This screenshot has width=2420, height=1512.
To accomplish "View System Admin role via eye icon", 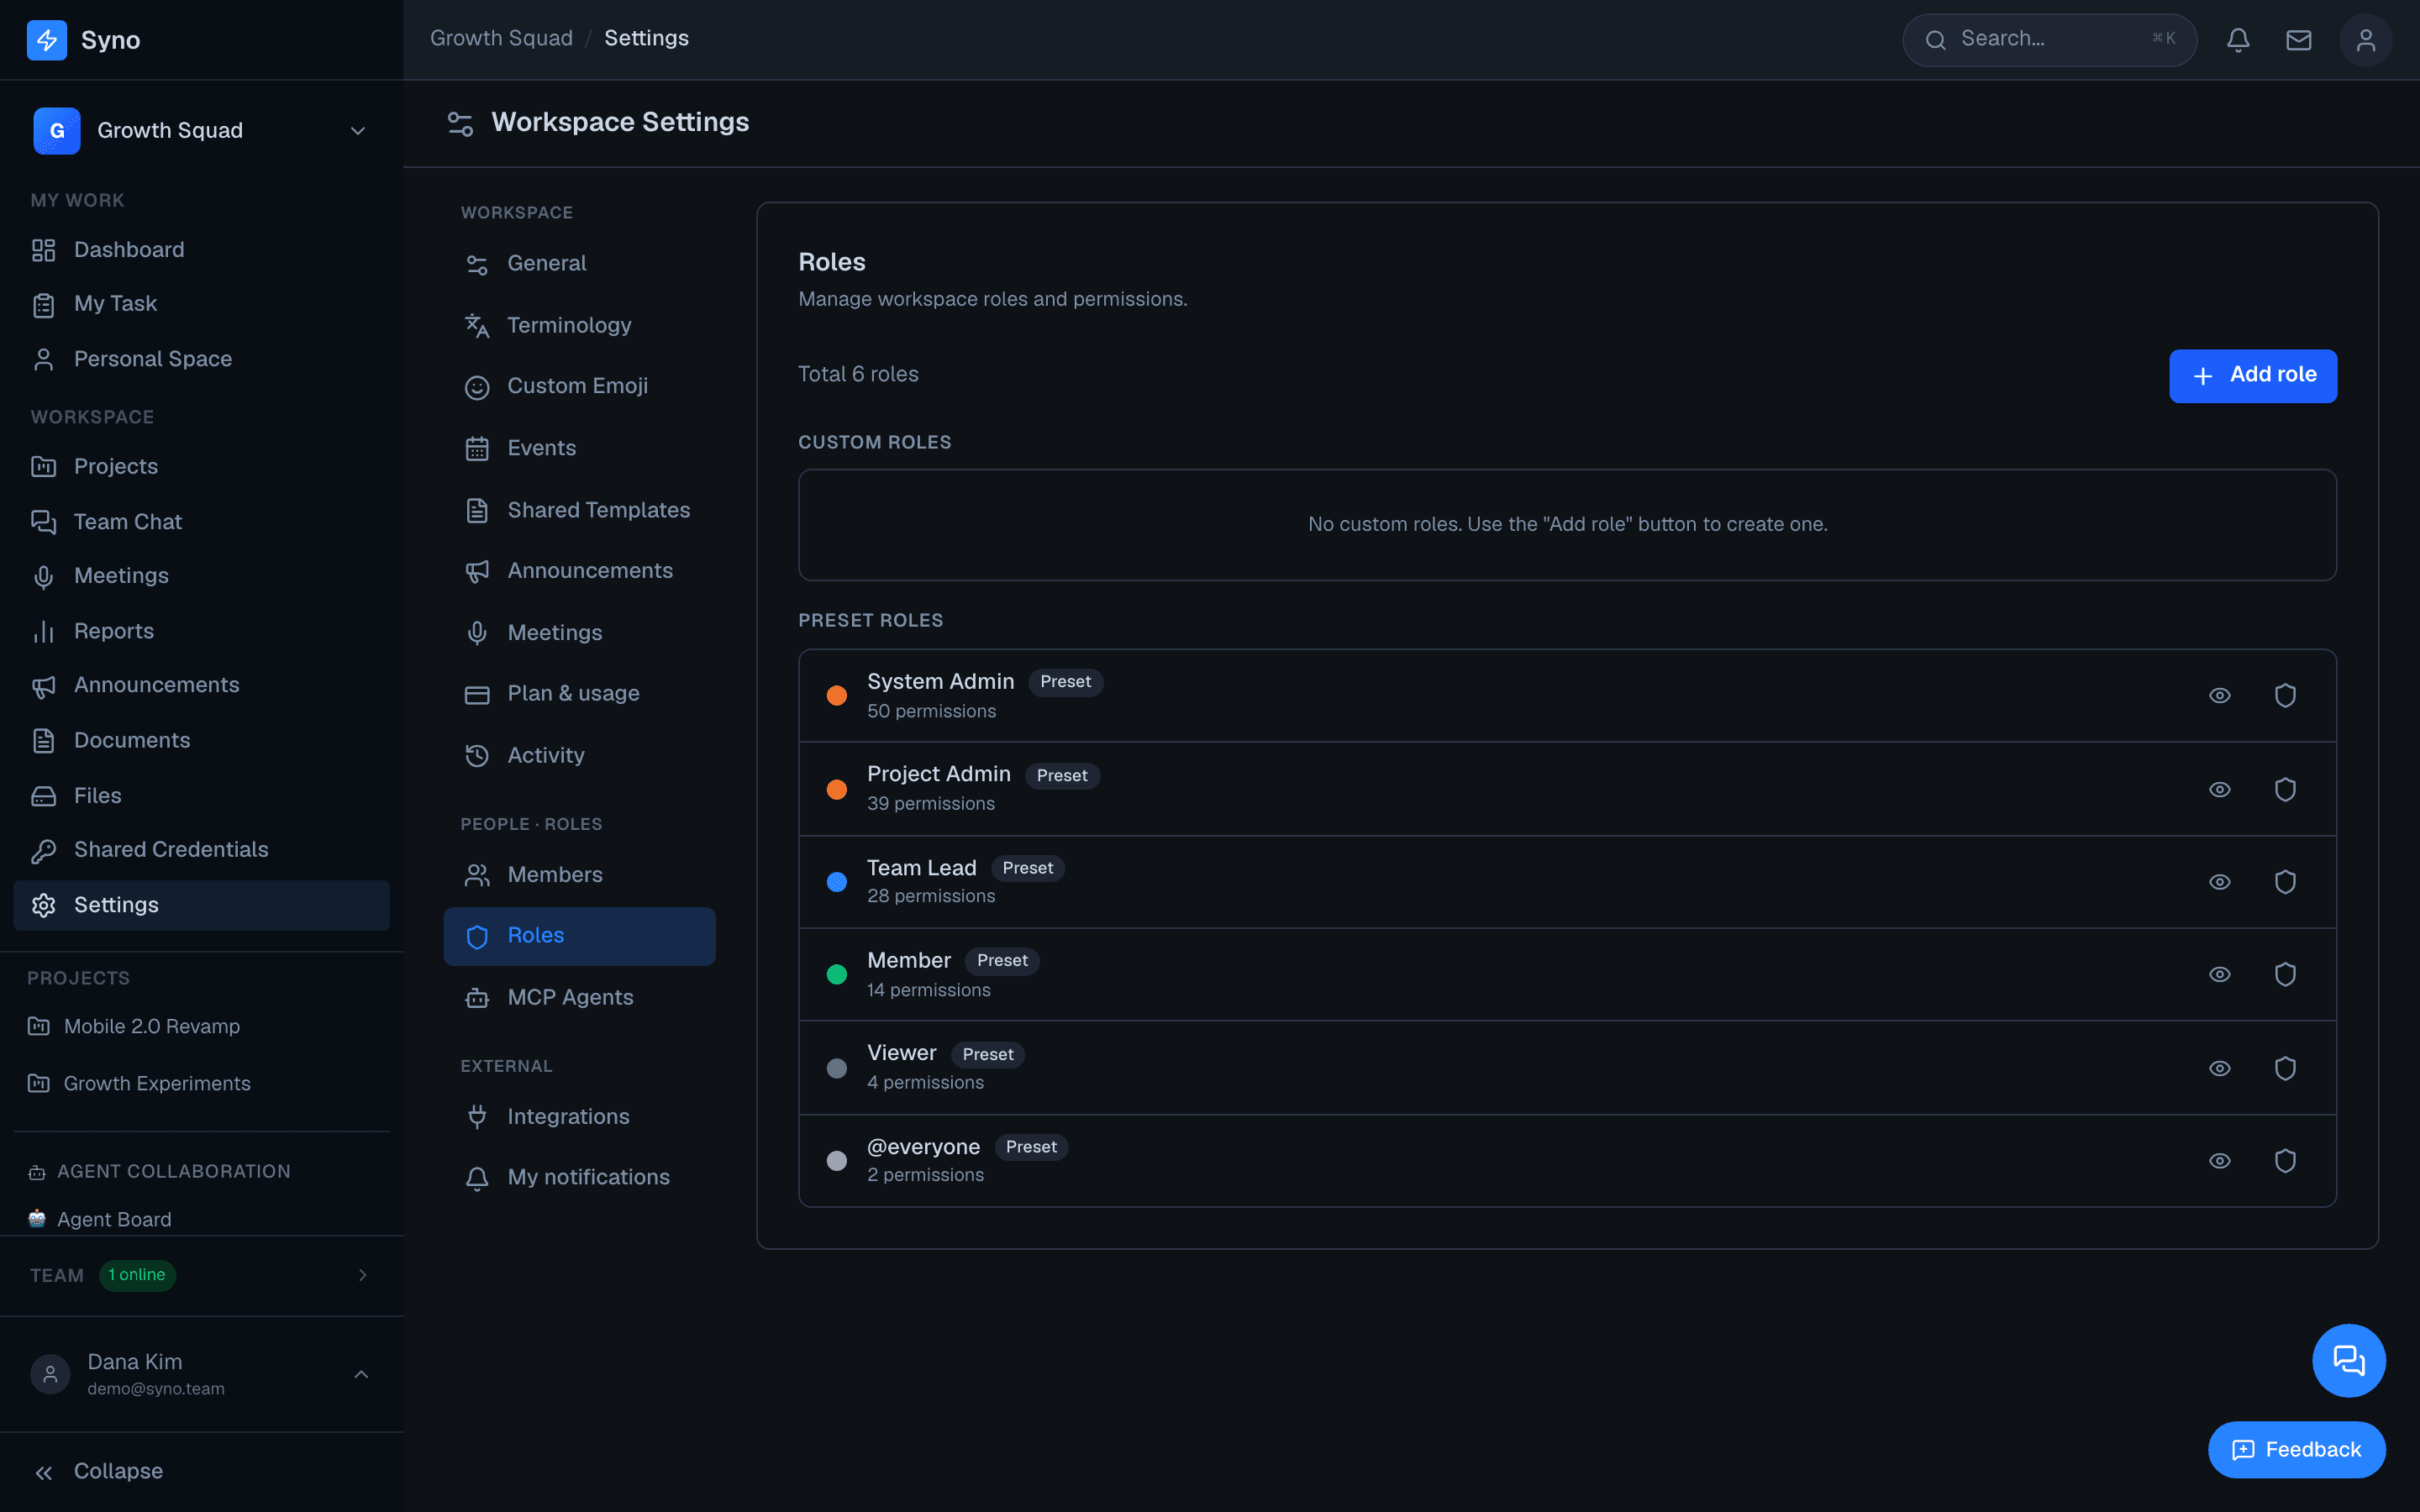I will pos(2220,695).
